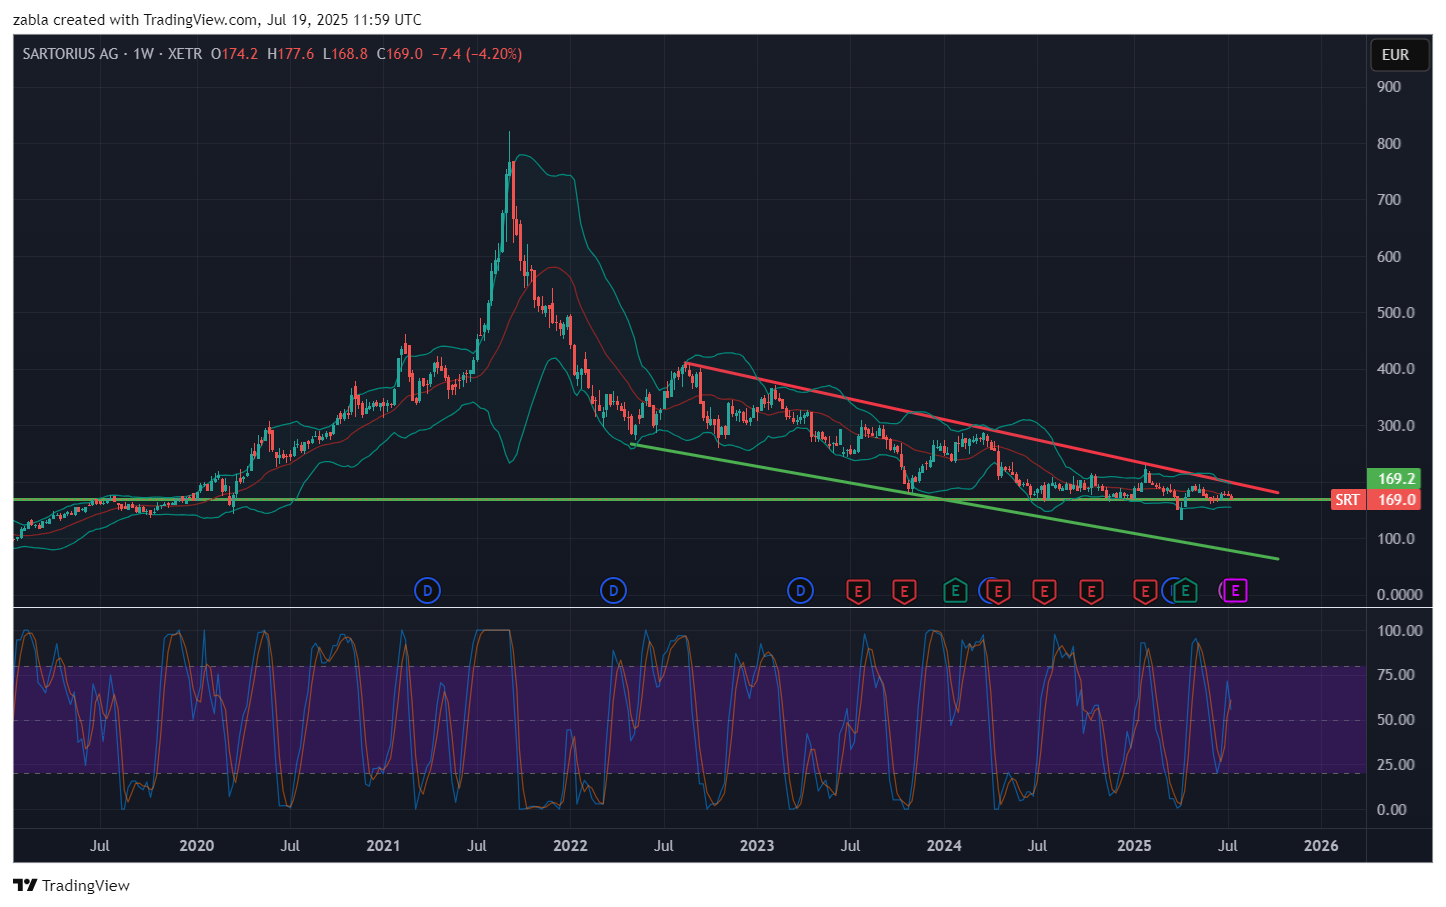
Task: Click the magenta upcoming earnings marker
Action: coord(1235,591)
